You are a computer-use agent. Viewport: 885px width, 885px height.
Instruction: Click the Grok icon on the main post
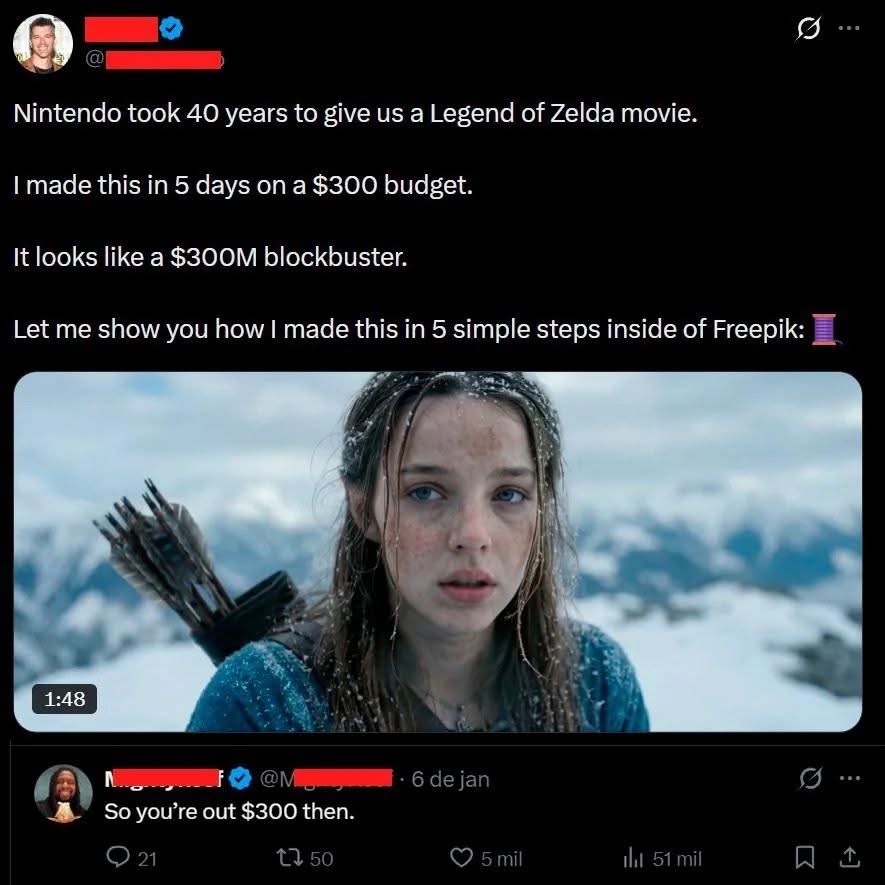click(808, 29)
